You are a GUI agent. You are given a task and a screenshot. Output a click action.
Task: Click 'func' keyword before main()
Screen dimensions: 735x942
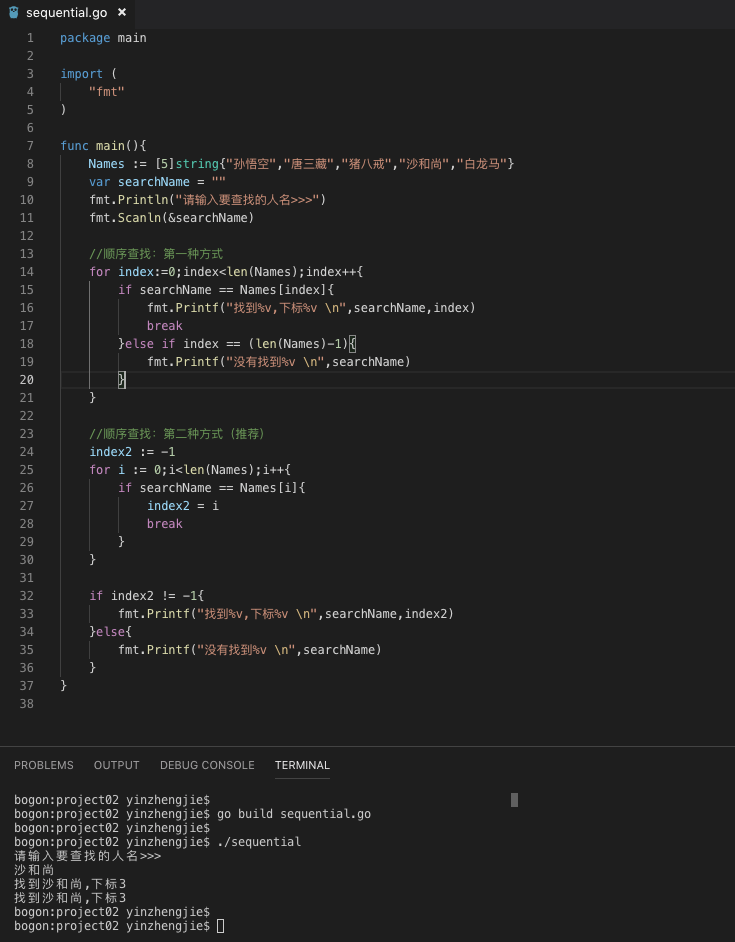(75, 145)
